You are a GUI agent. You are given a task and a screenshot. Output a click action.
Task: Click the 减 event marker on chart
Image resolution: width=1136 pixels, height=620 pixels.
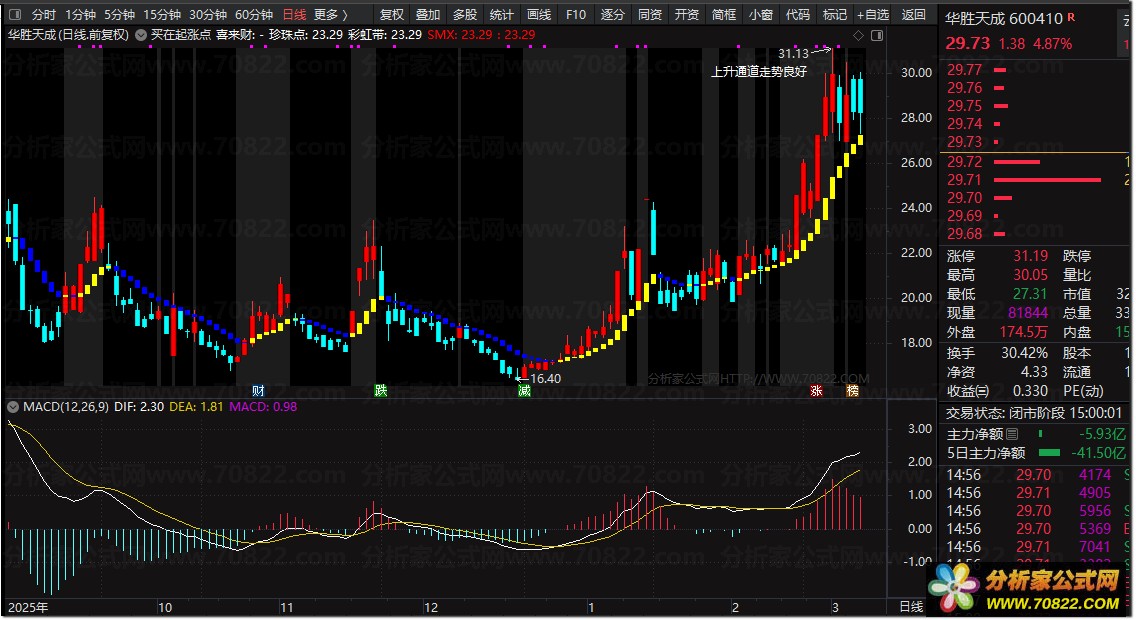click(x=524, y=390)
